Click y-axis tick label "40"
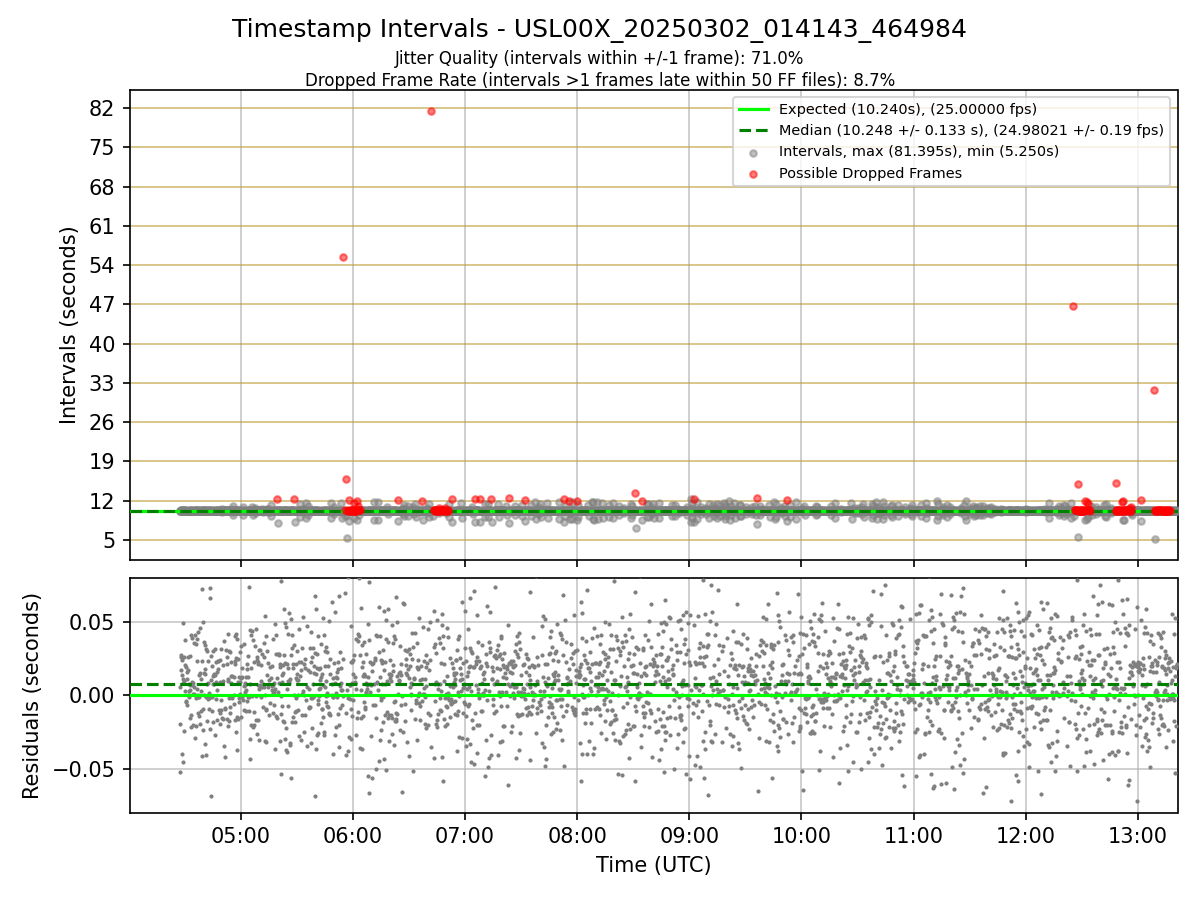 104,343
